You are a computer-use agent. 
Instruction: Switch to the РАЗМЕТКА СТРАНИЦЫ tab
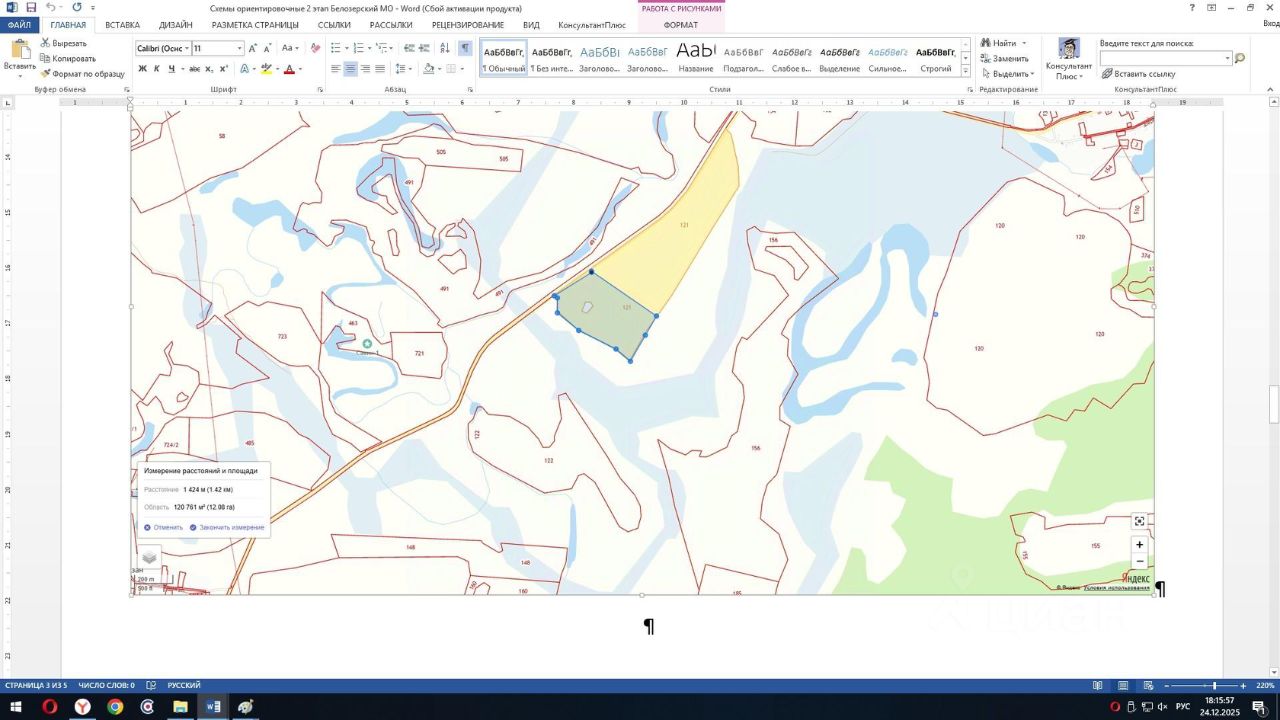click(x=254, y=24)
